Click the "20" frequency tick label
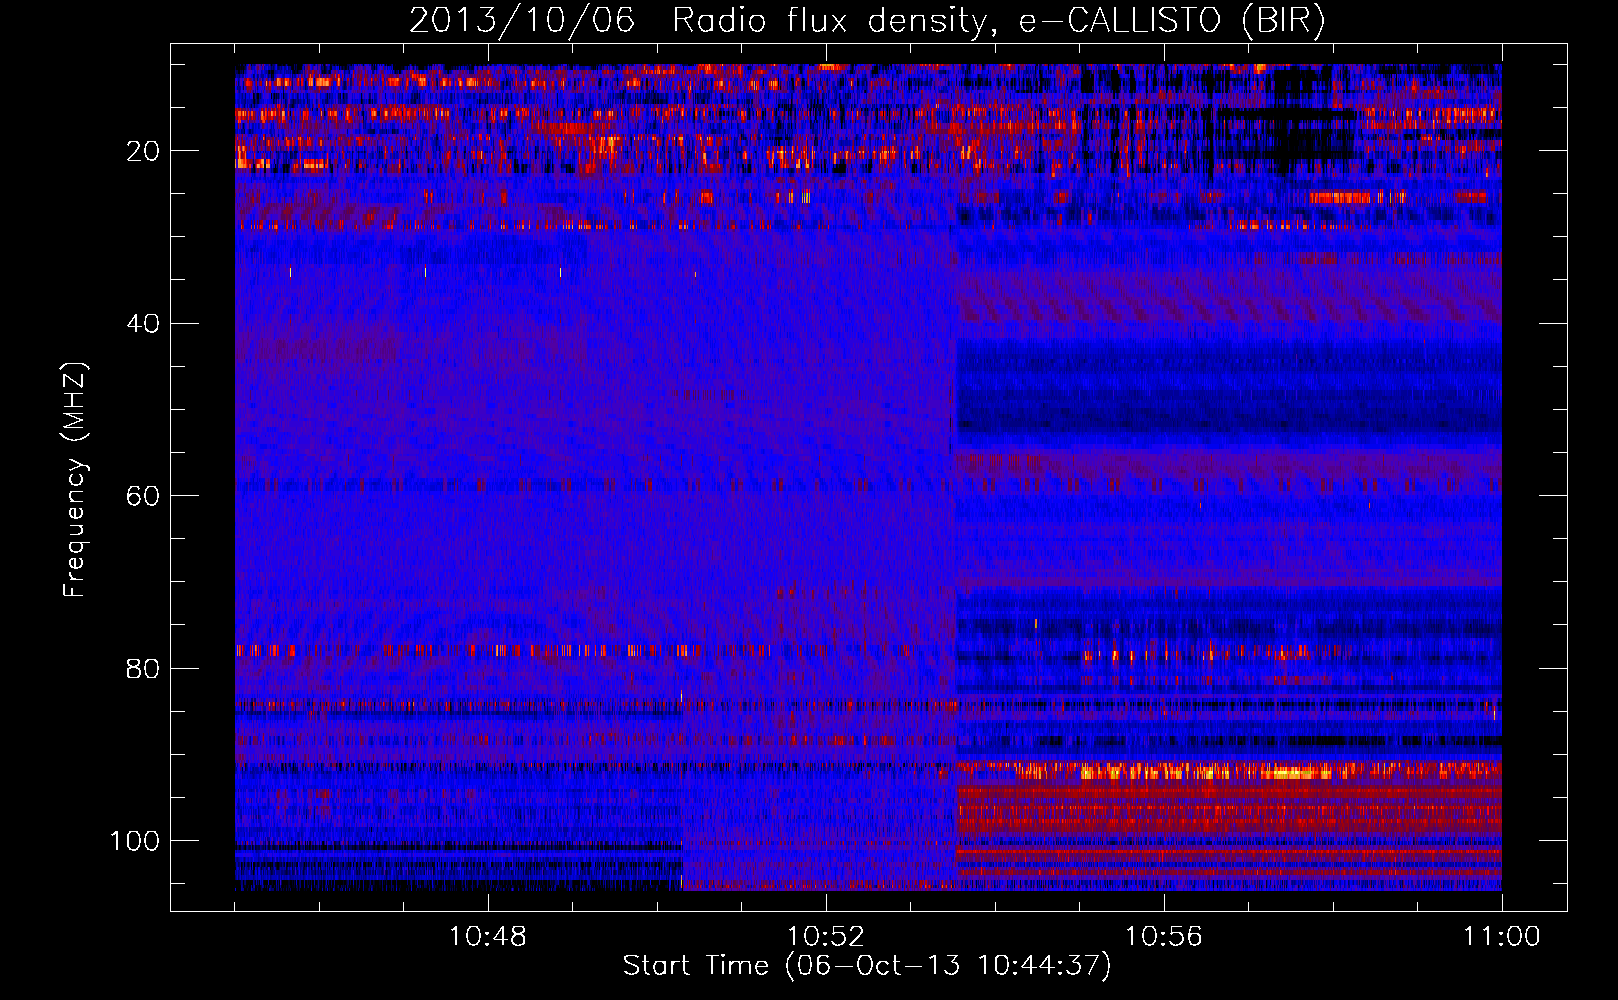Screen dimensions: 1618x1000 pyautogui.click(x=143, y=152)
